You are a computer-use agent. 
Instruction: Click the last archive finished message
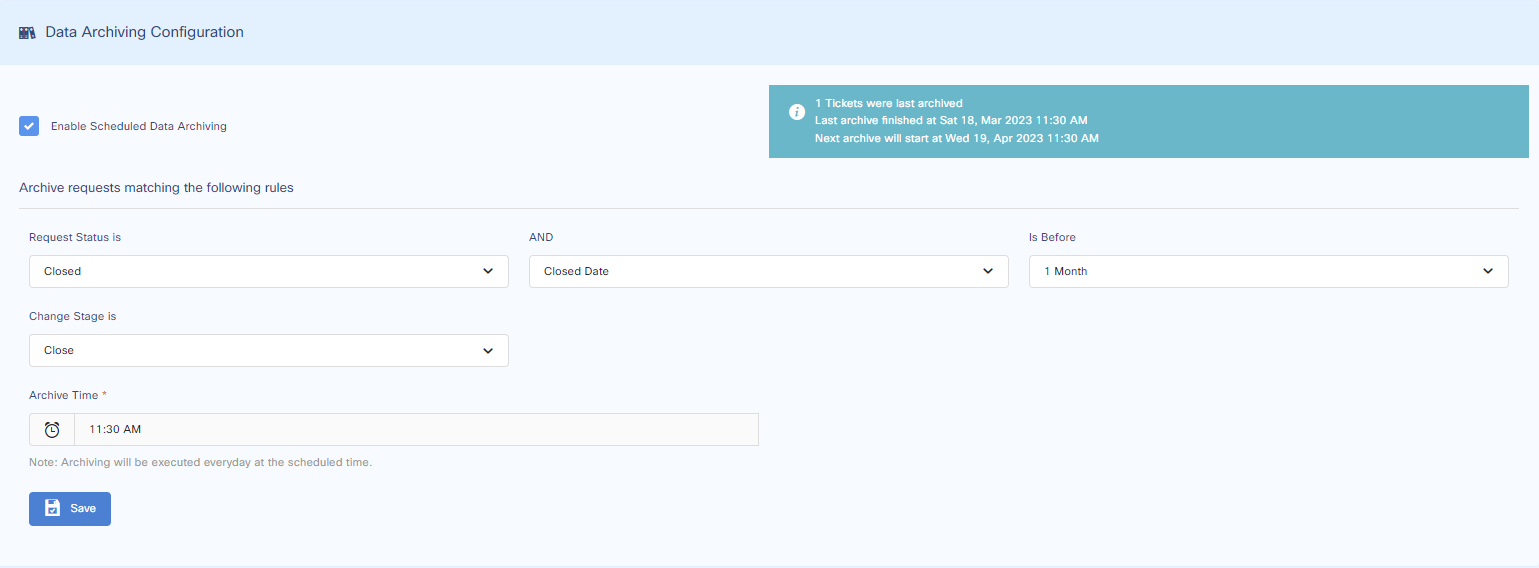(950, 121)
